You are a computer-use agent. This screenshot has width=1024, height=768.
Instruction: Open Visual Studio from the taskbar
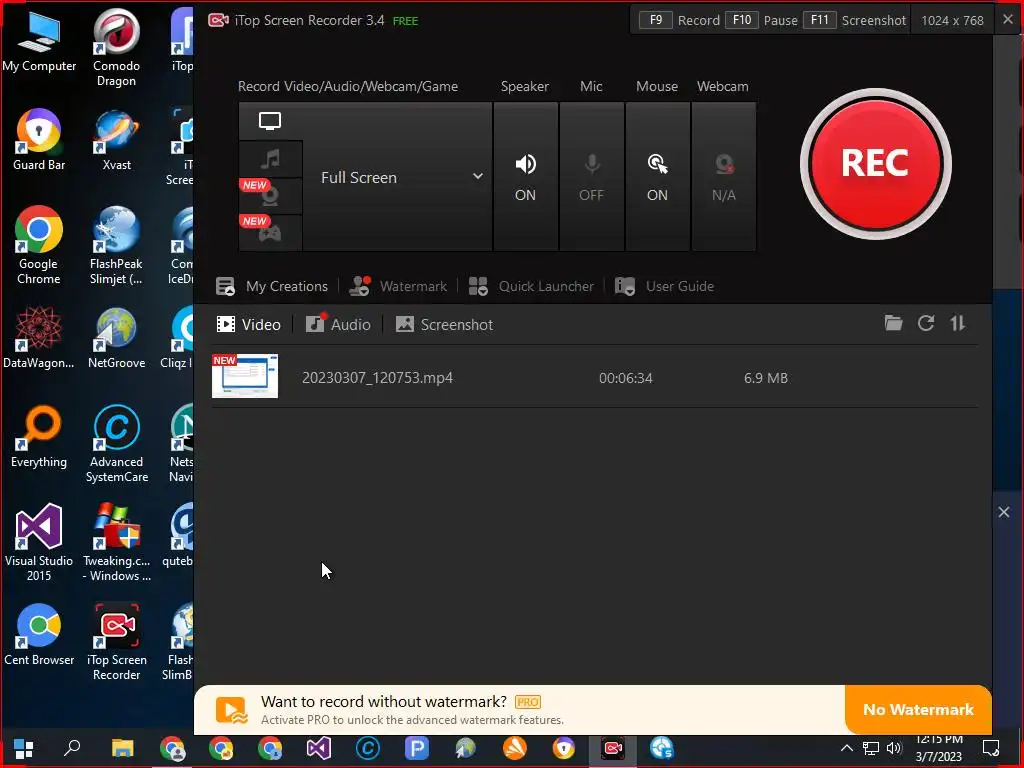319,748
